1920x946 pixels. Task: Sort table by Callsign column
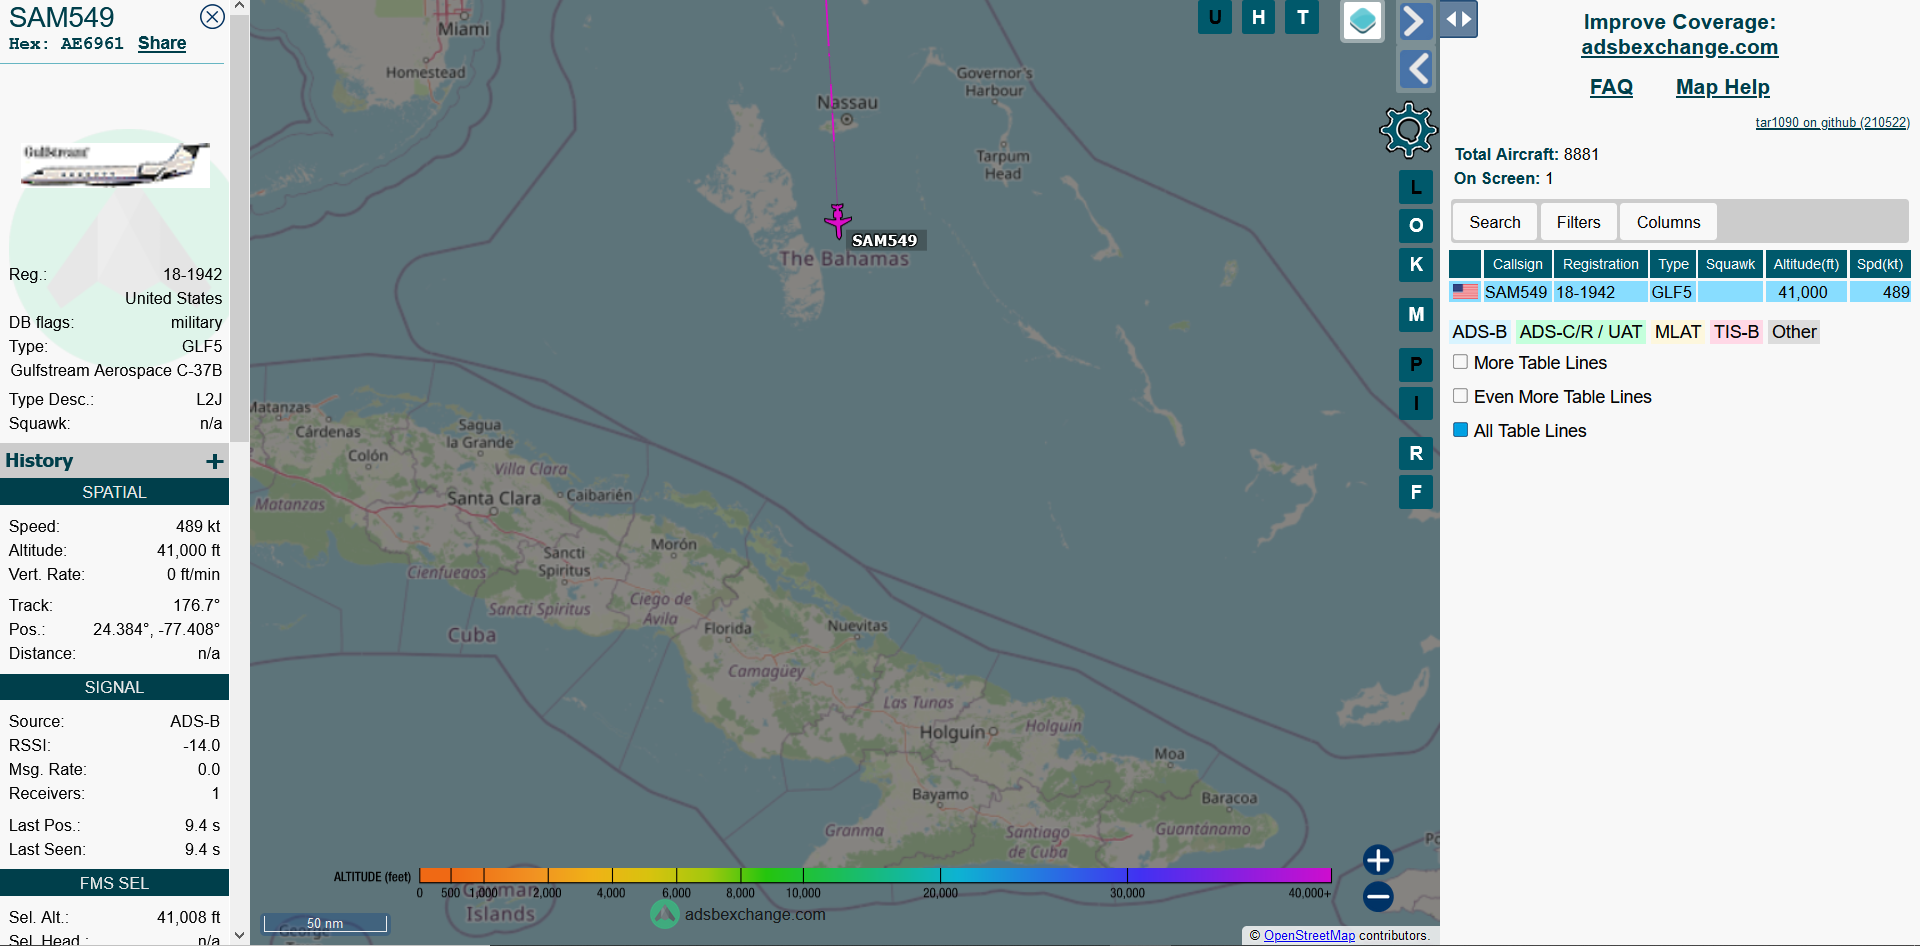coord(1518,264)
